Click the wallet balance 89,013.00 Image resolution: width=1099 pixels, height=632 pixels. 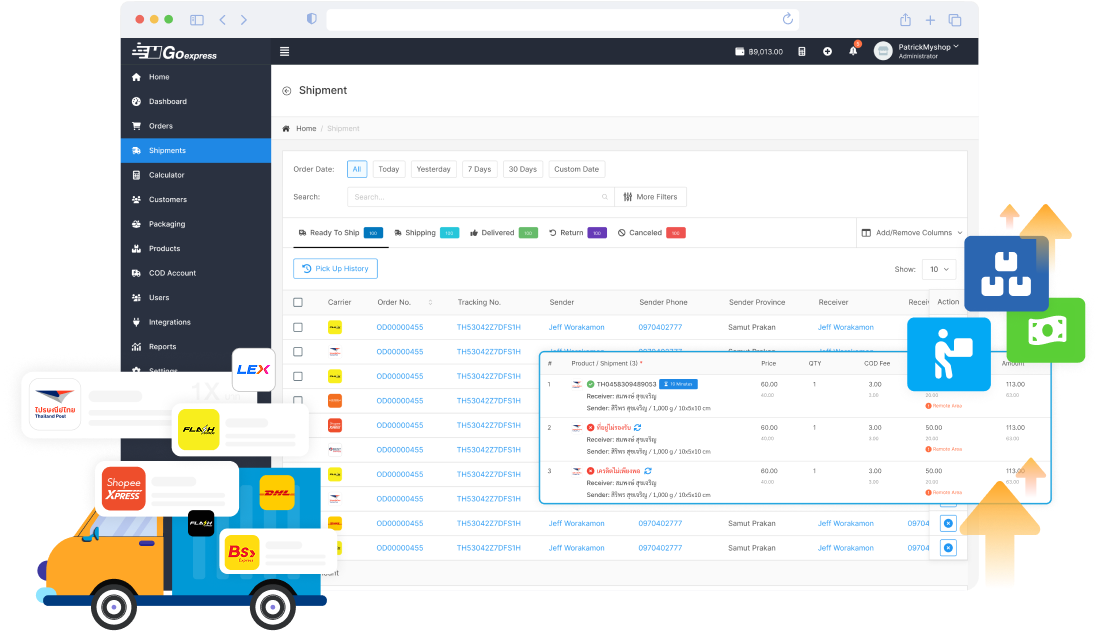(x=758, y=51)
